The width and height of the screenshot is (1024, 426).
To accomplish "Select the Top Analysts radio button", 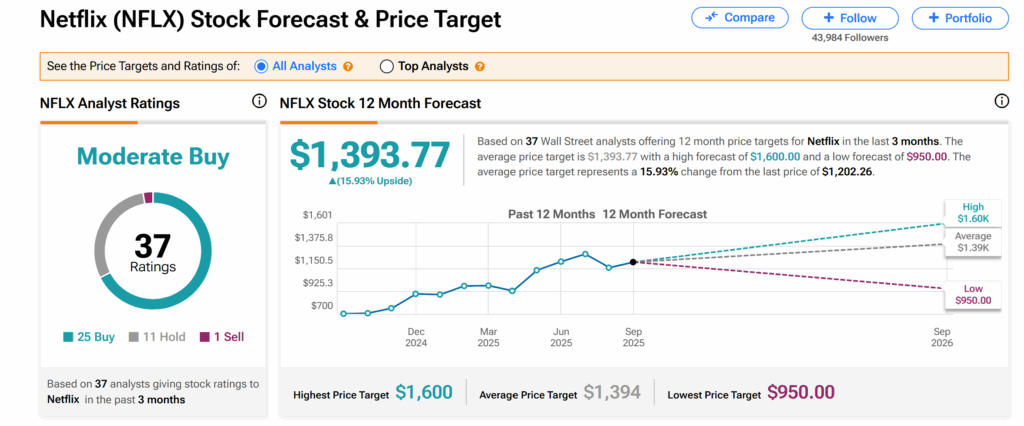I will coord(387,67).
